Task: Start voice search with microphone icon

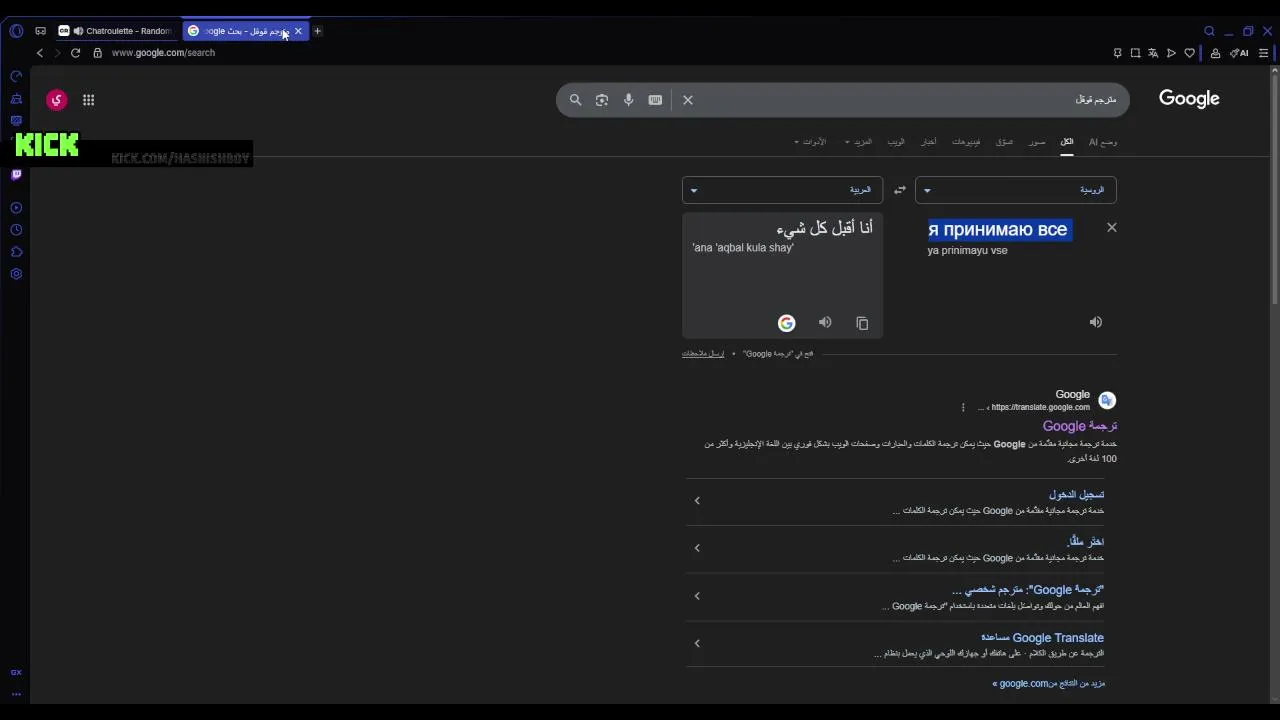Action: pyautogui.click(x=628, y=100)
